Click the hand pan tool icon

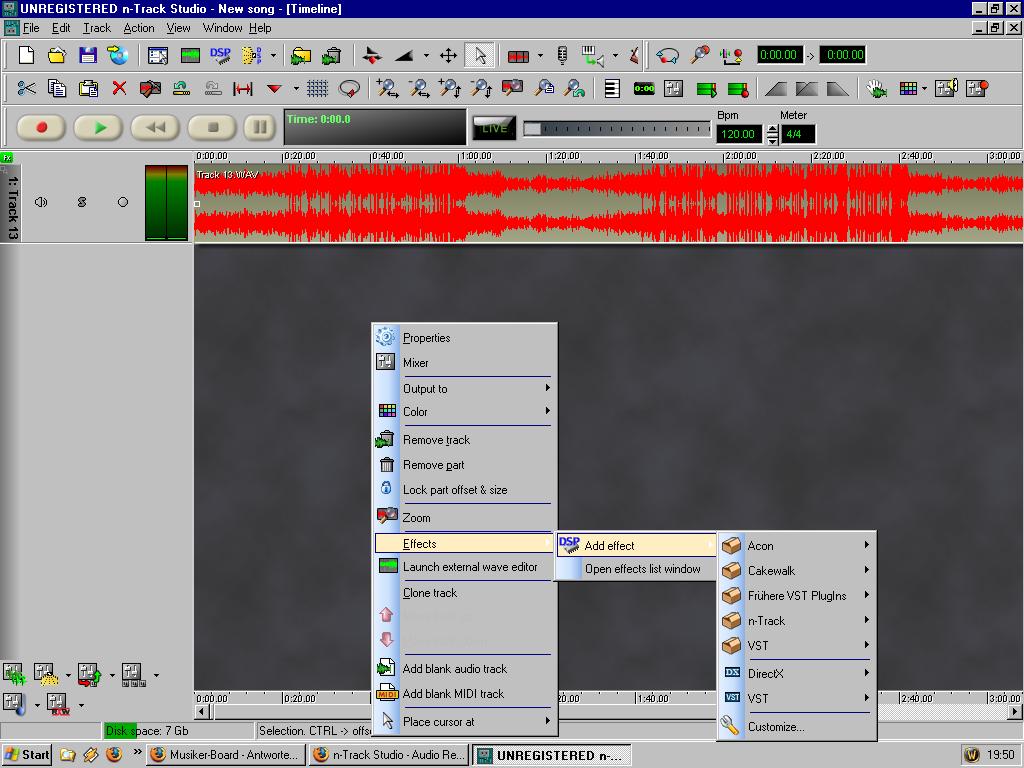pos(876,88)
